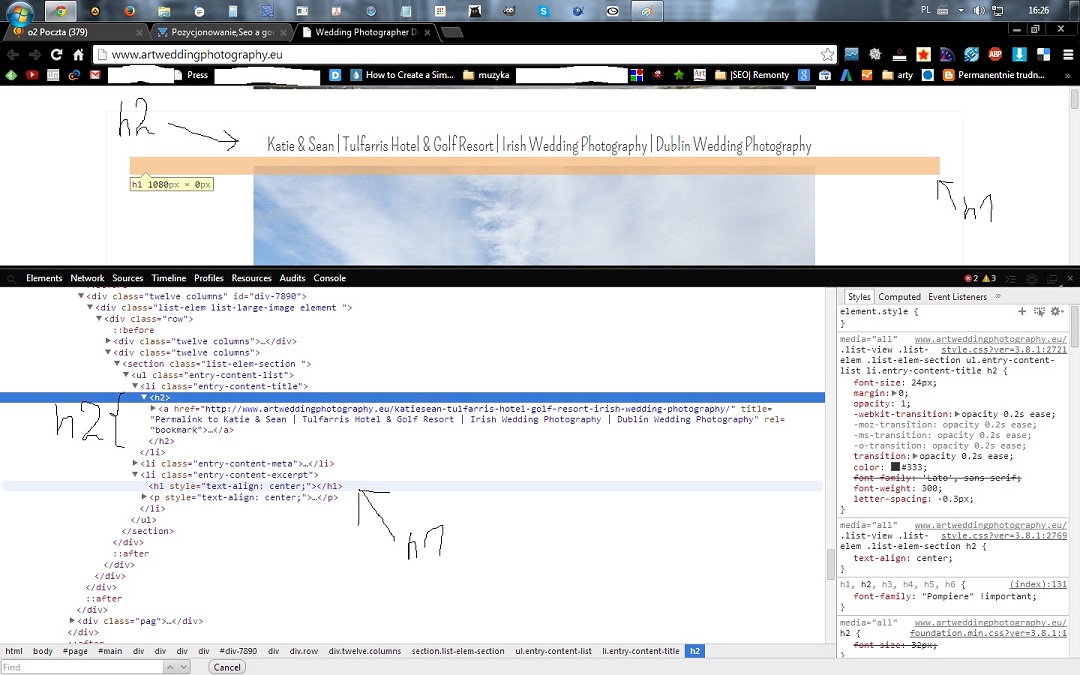Open the muzyka bookmarks folder

[486, 75]
